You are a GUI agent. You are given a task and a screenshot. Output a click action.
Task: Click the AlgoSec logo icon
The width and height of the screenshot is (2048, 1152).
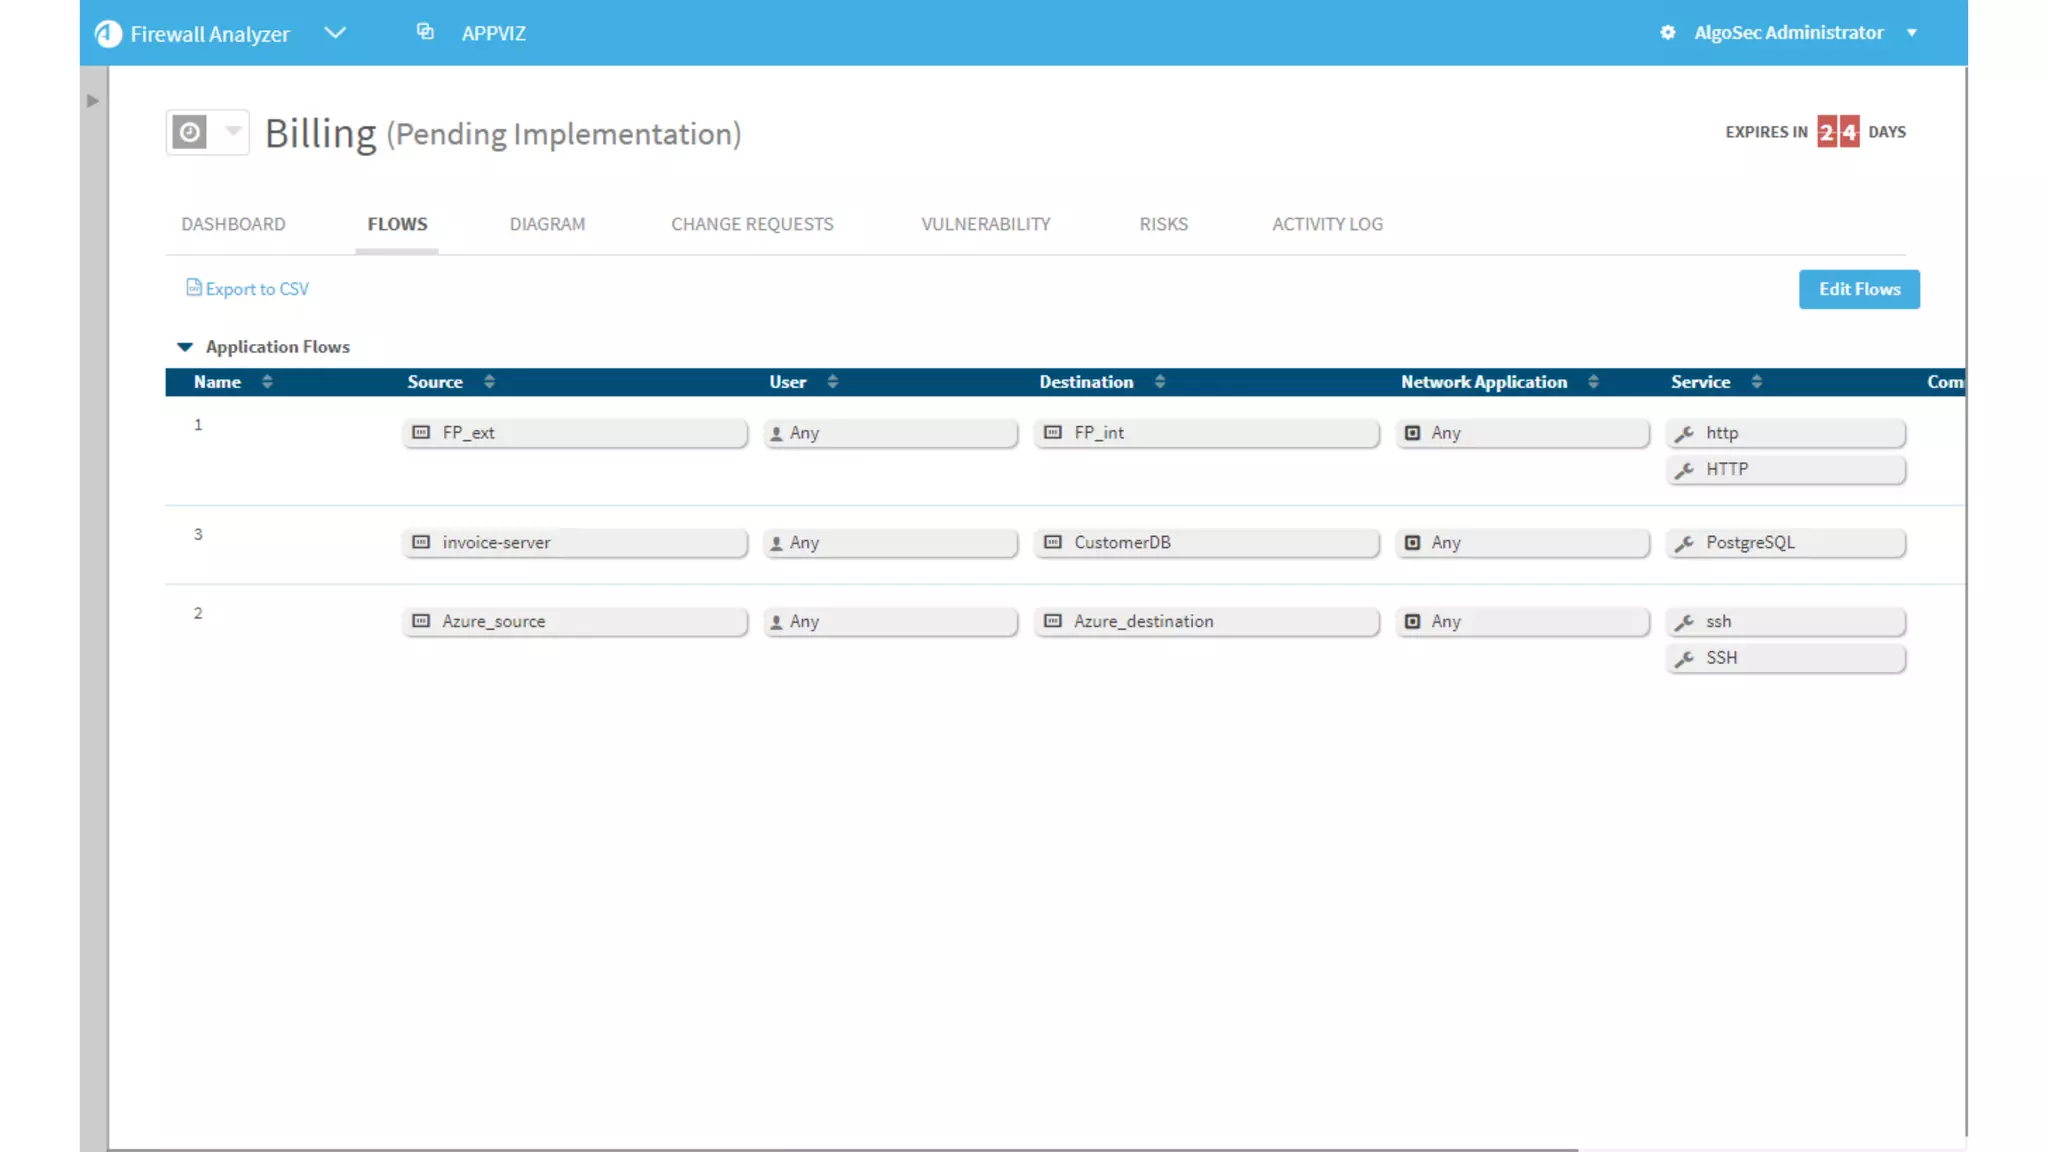pos(108,34)
